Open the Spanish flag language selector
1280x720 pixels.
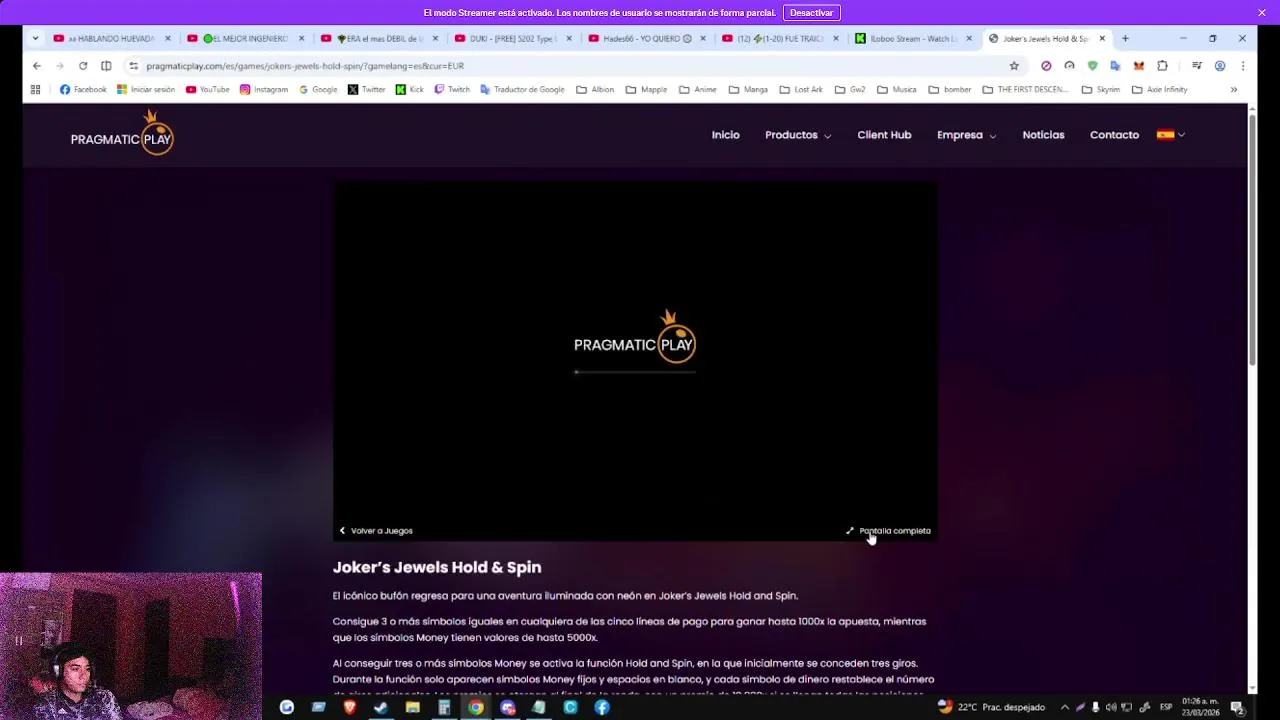coord(1170,135)
